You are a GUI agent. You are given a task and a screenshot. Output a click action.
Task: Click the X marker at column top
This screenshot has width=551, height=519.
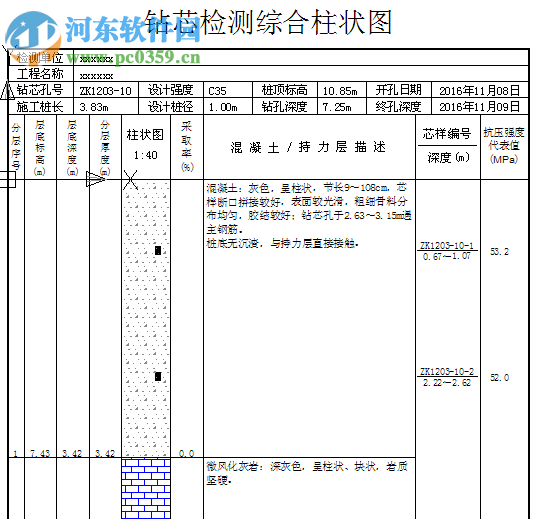130,180
